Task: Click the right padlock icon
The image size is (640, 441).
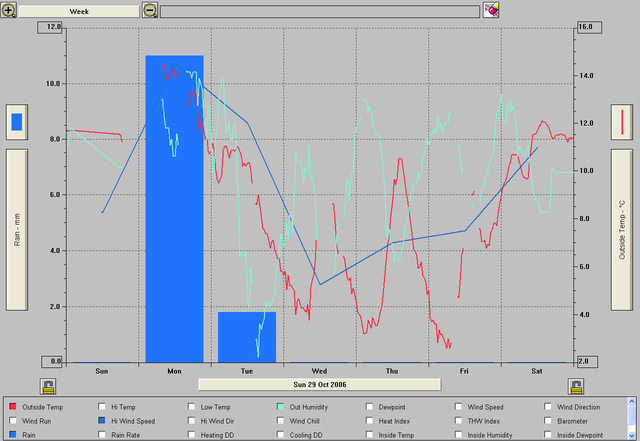Action: click(576, 386)
